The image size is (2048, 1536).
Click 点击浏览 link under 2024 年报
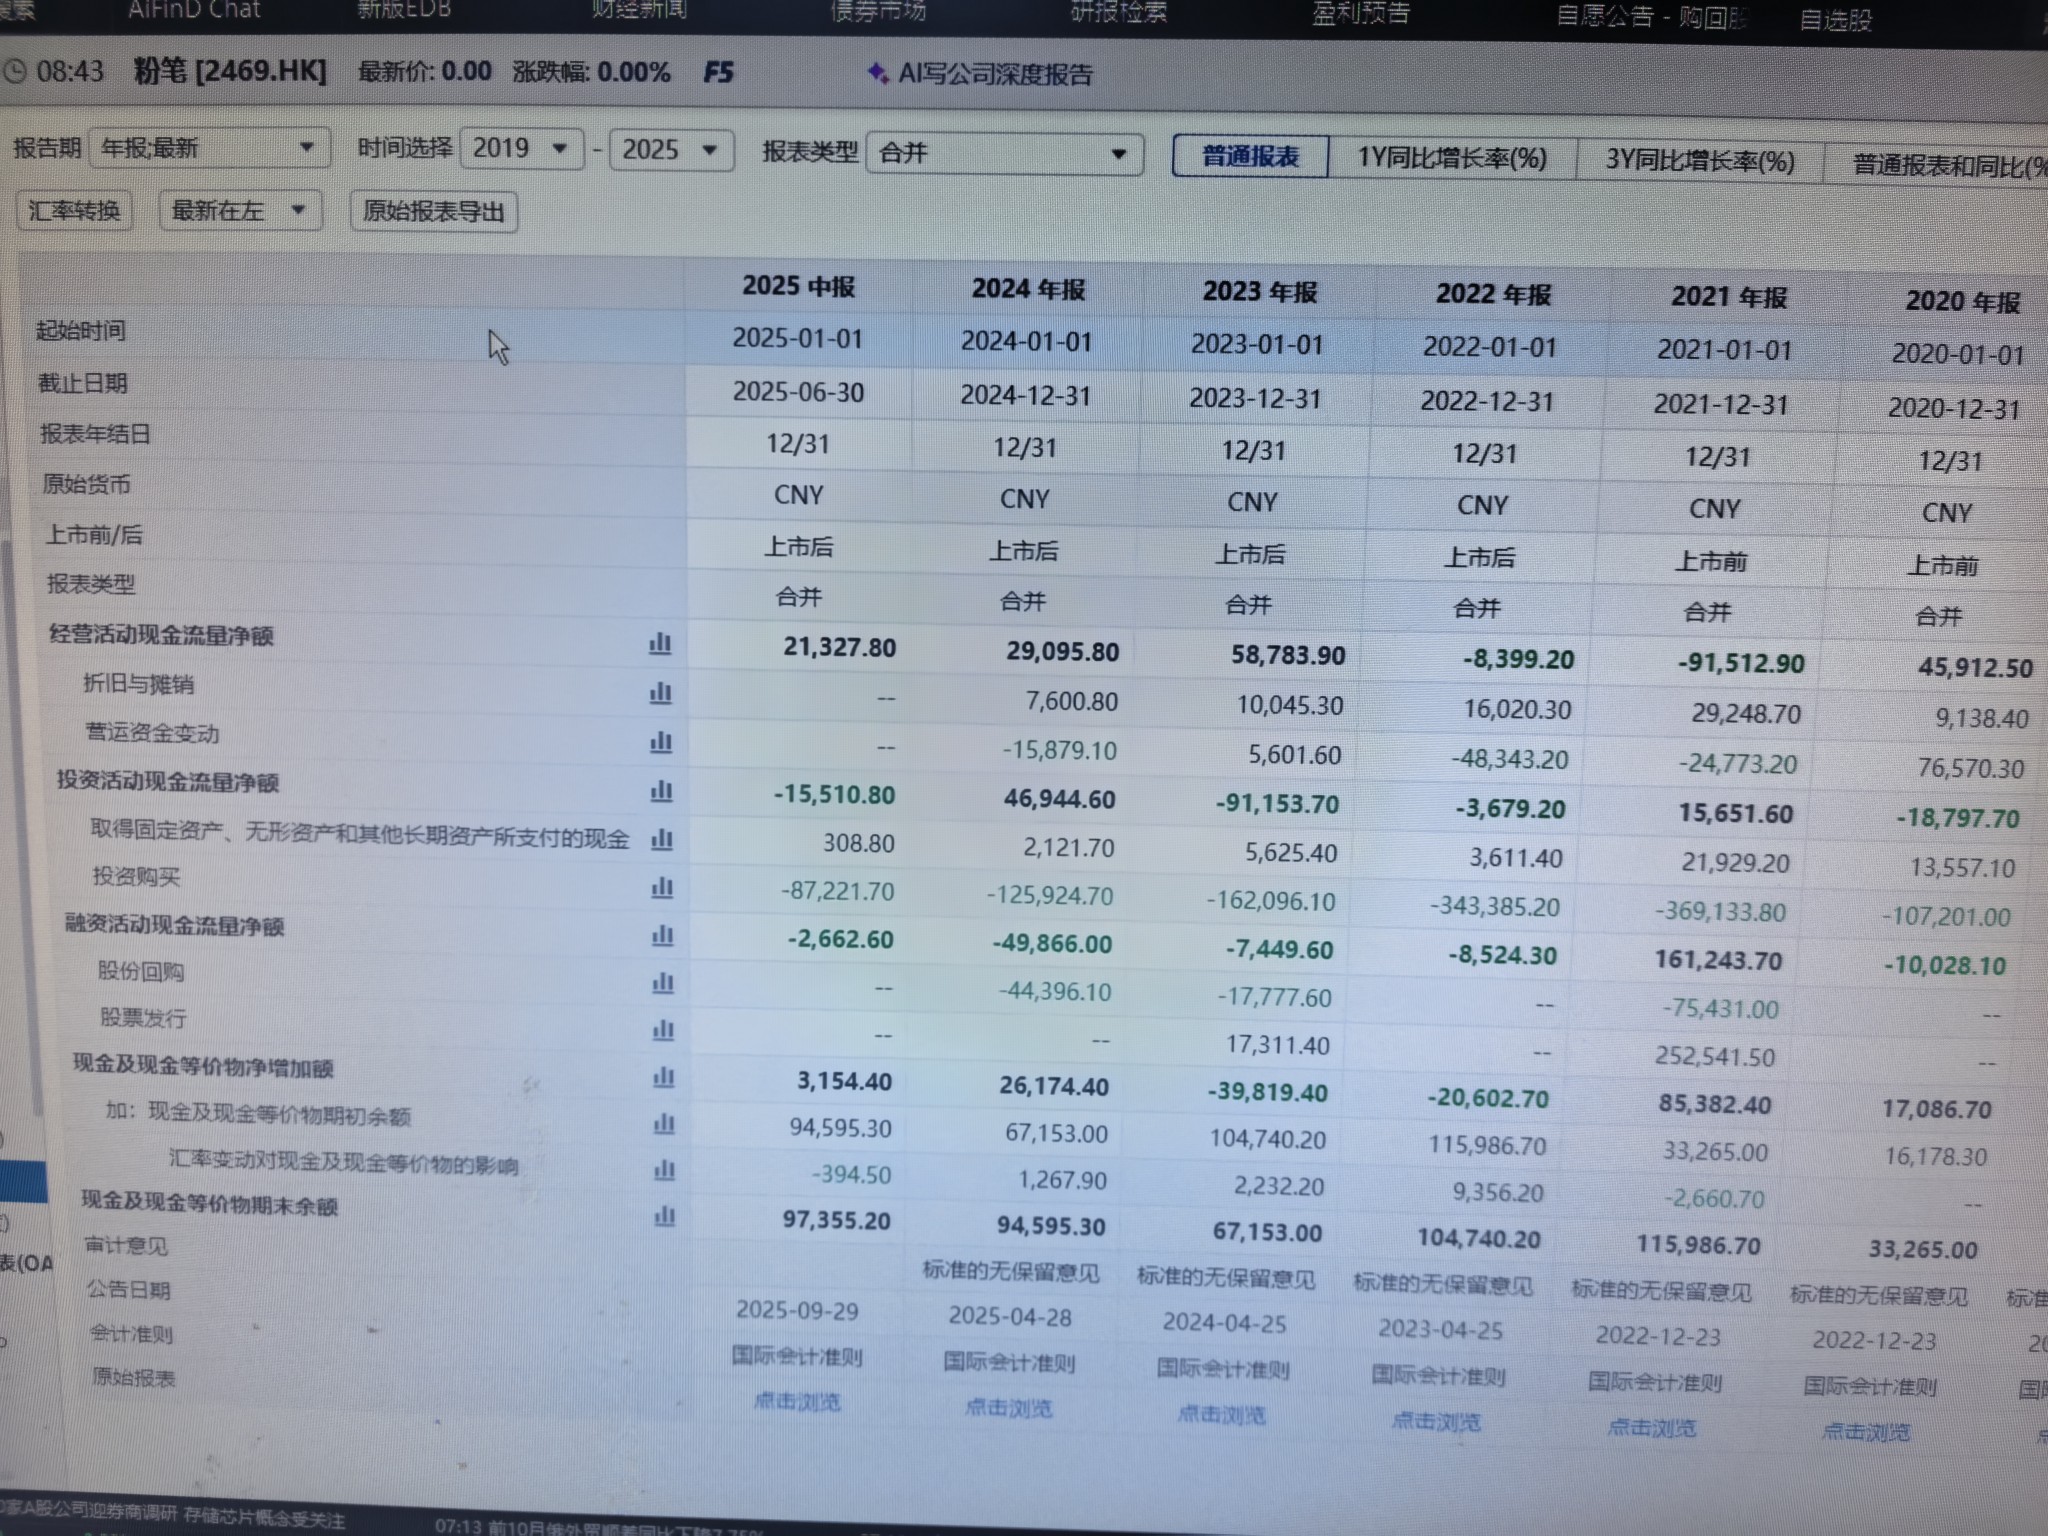pyautogui.click(x=1008, y=1408)
